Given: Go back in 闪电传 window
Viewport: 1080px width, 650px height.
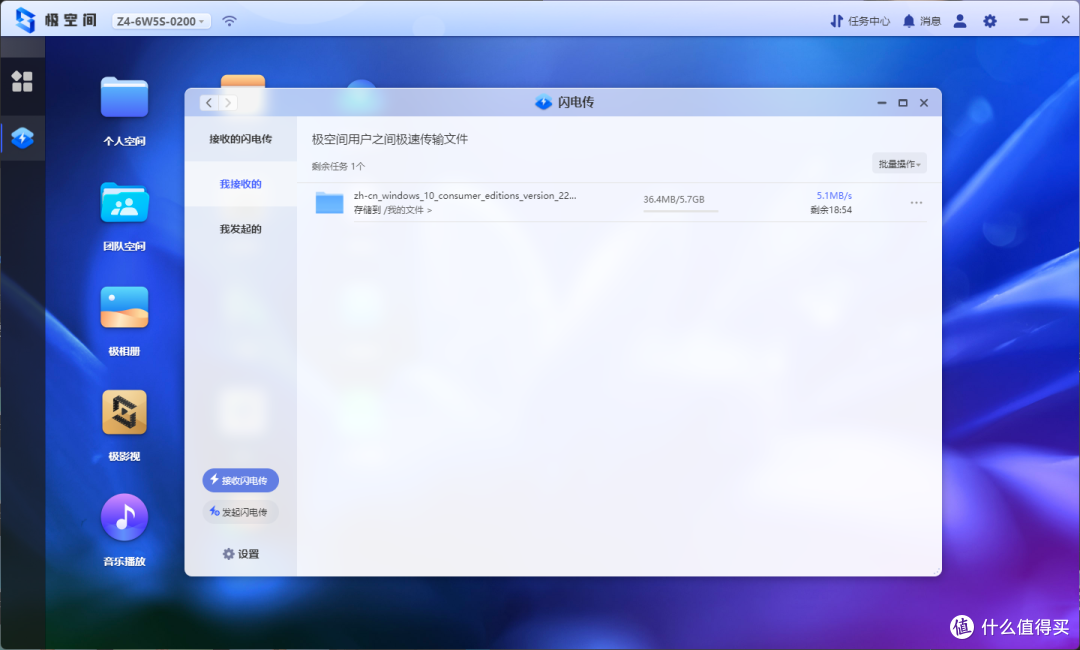Looking at the screenshot, I should pyautogui.click(x=209, y=103).
